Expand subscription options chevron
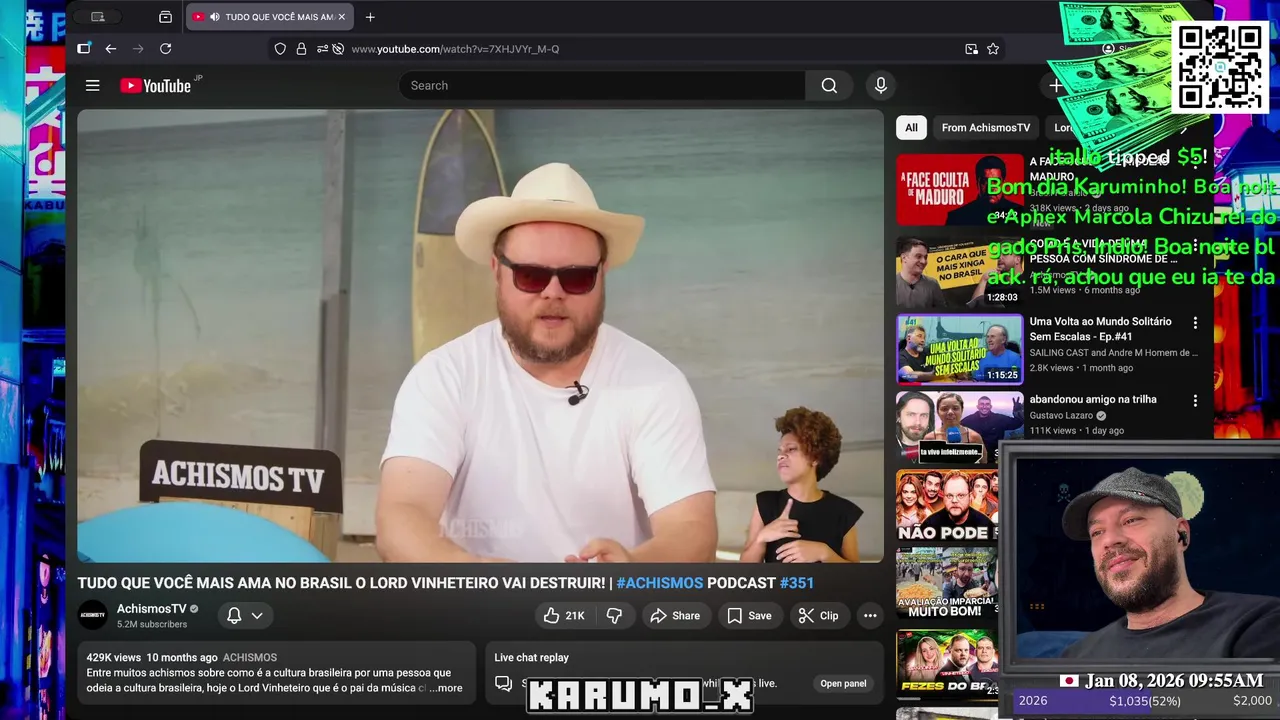Viewport: 1280px width, 720px height. pyautogui.click(x=257, y=616)
